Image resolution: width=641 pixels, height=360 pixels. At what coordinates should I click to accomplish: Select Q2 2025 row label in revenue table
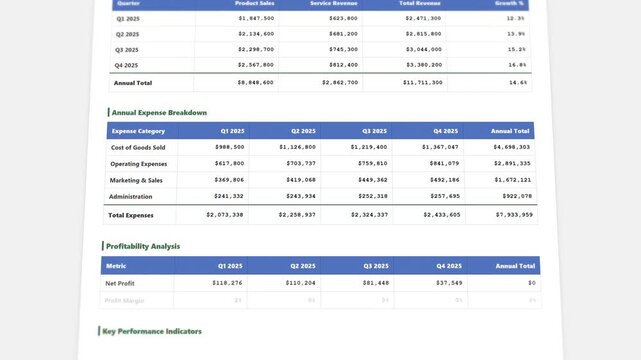point(127,34)
